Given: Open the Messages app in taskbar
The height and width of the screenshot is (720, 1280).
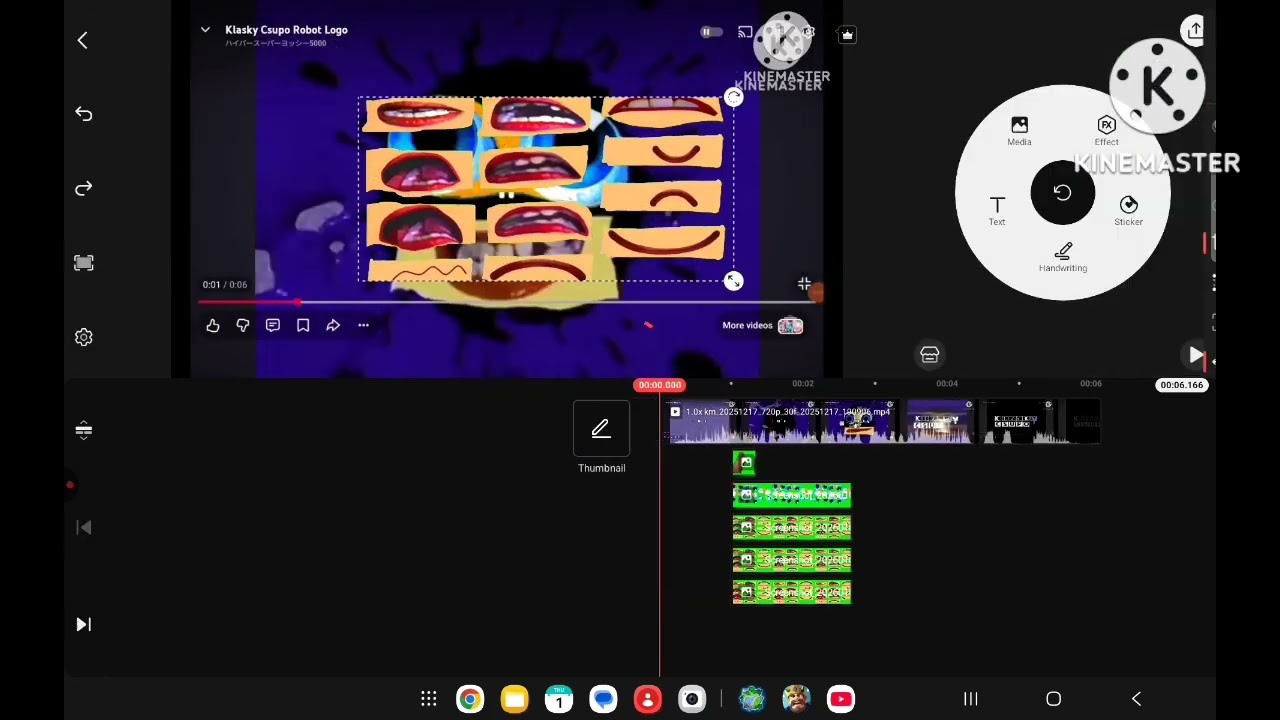Looking at the screenshot, I should tap(603, 699).
